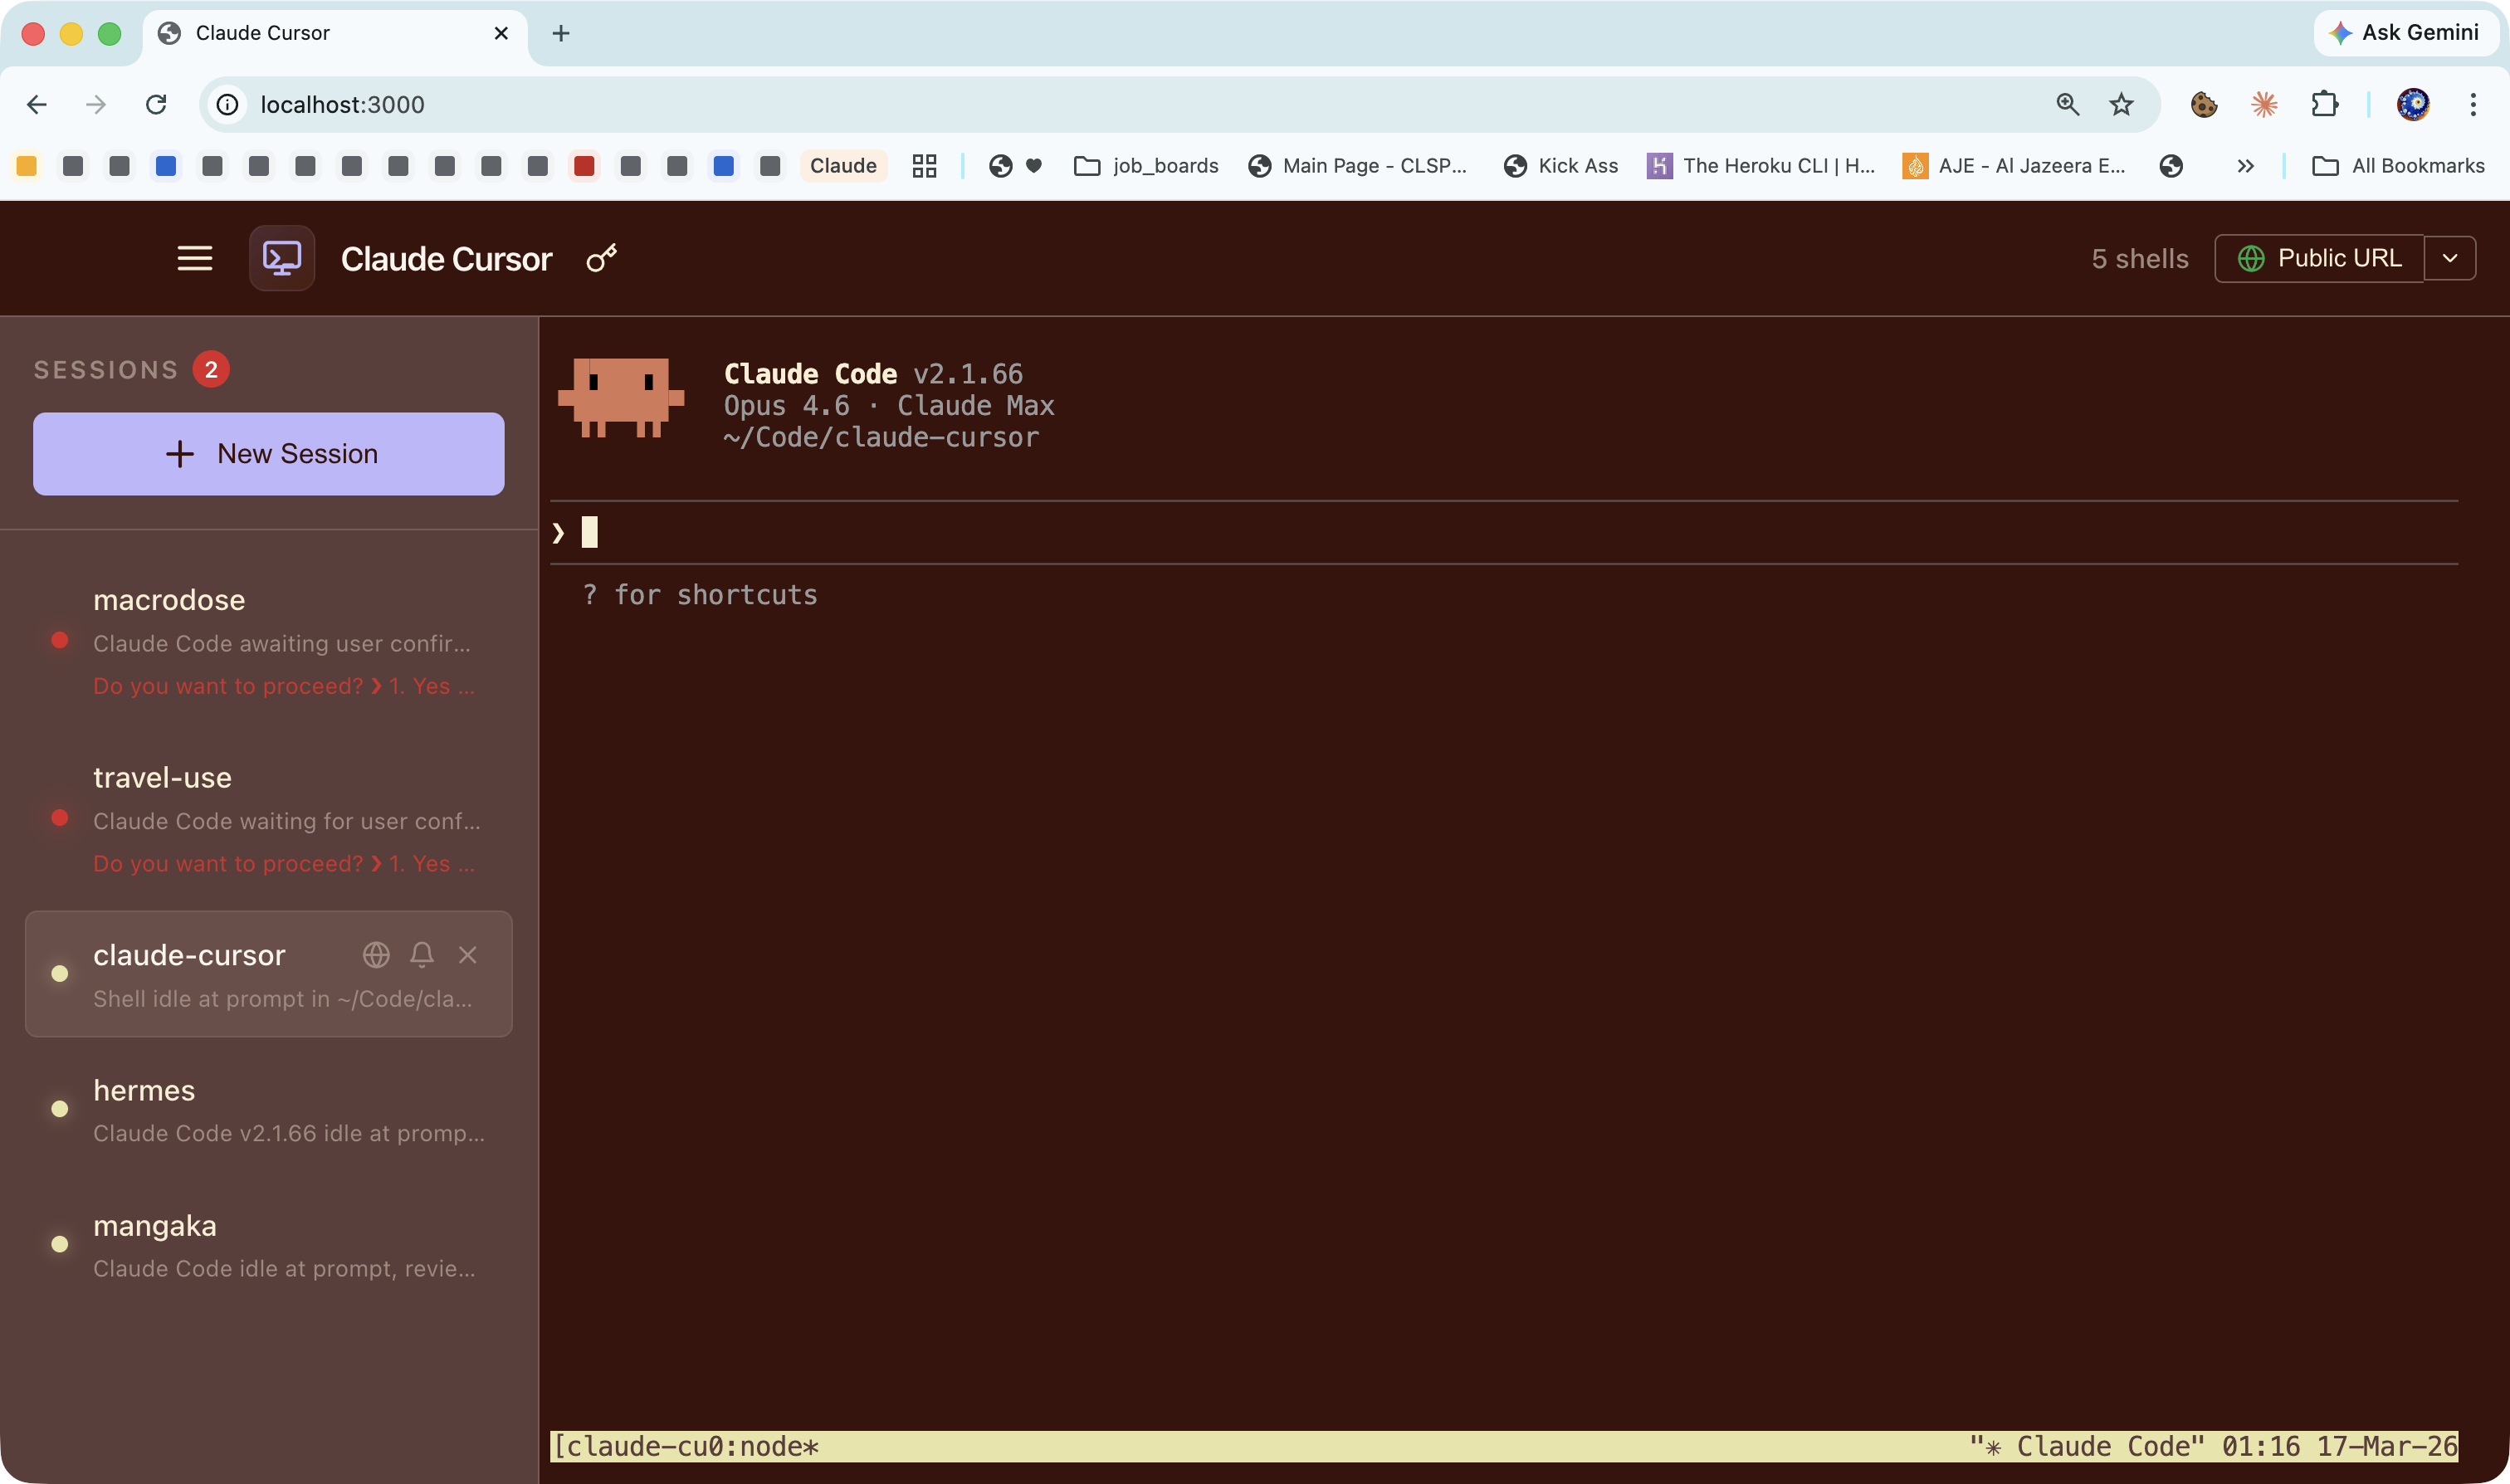Open the browser Extensions puzzle icon

[2324, 105]
